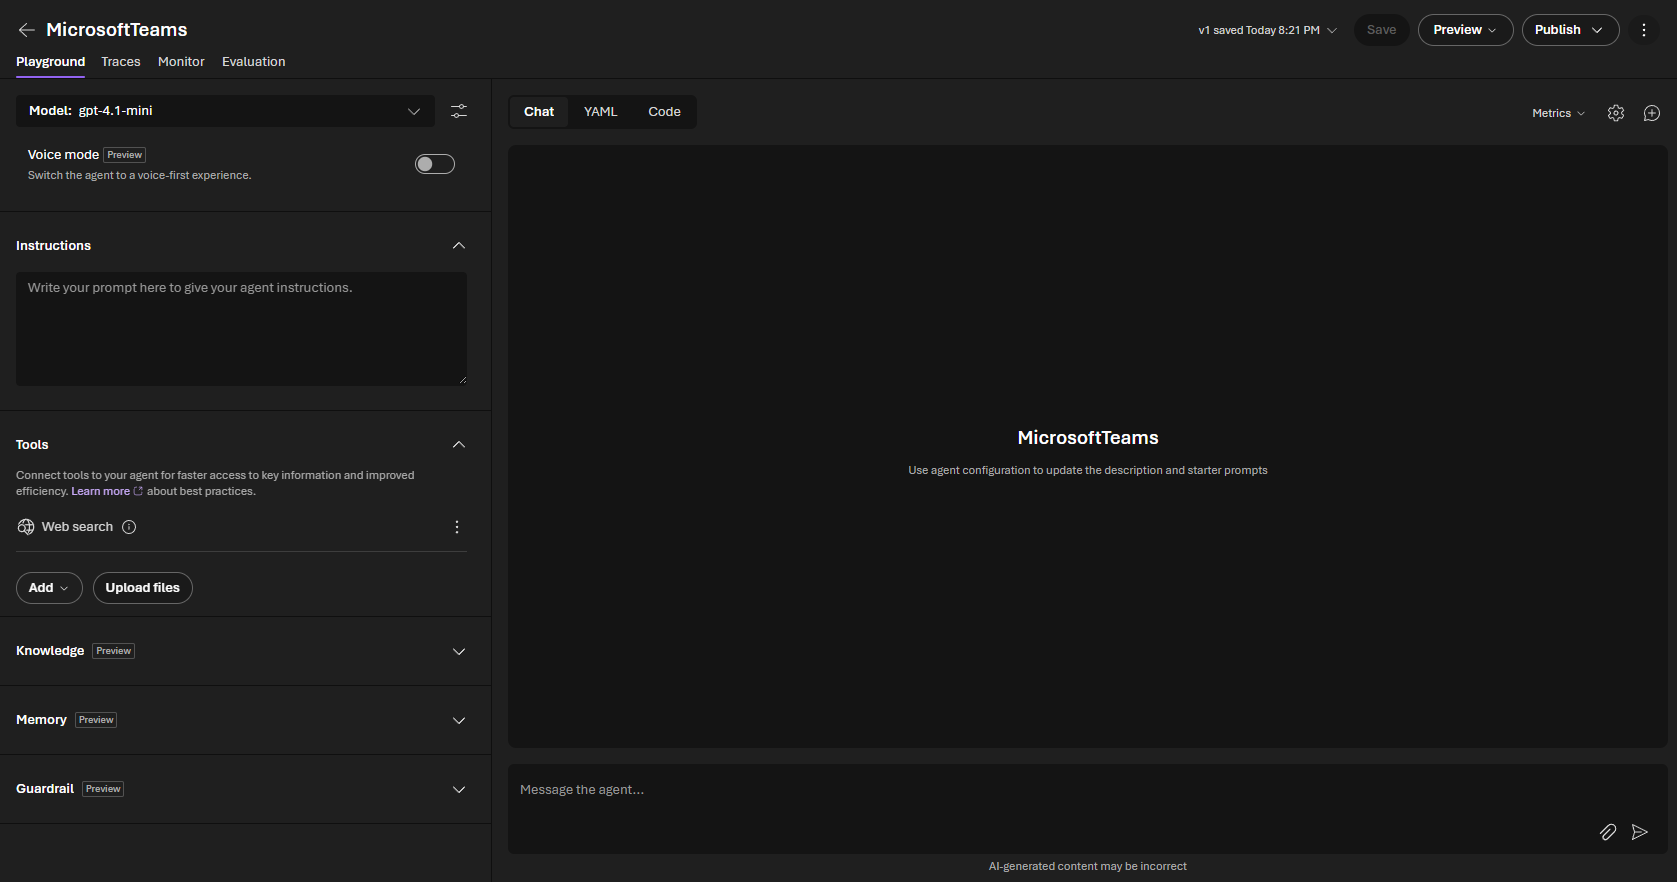Start a new chat with plus bubble icon
Screen dimensions: 1677x882
pos(1652,113)
